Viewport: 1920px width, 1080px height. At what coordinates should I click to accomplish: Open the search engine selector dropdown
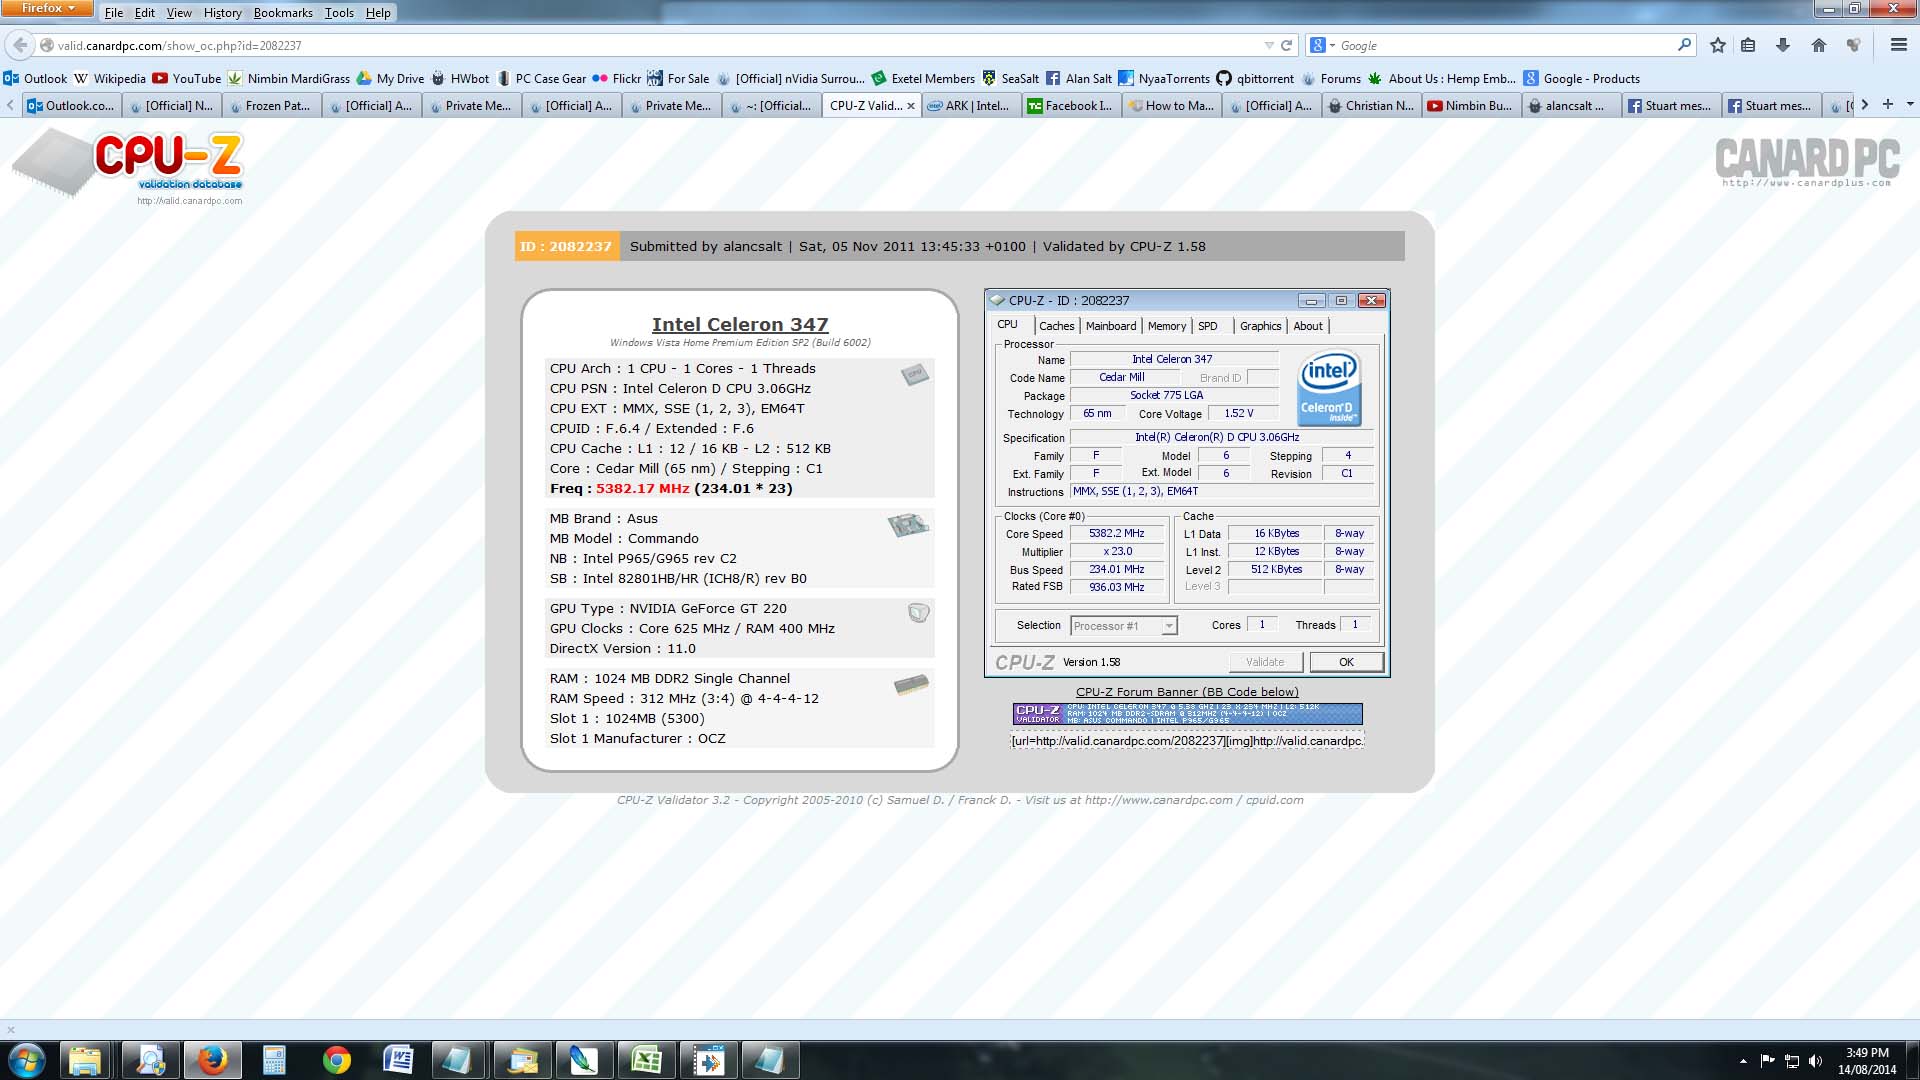tap(1323, 45)
